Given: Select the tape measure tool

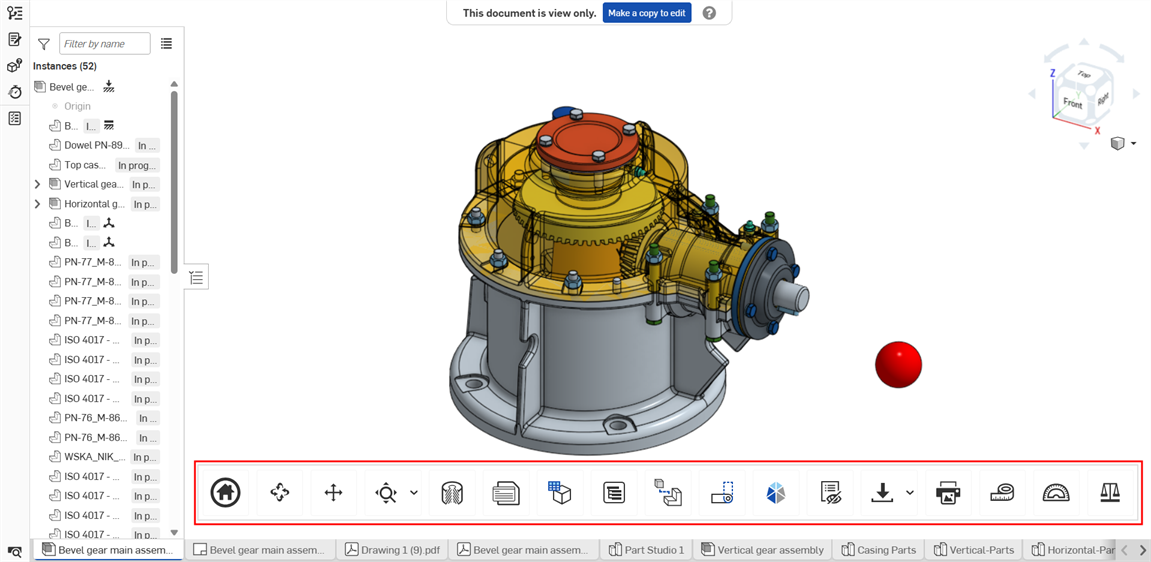Looking at the screenshot, I should coord(1001,492).
